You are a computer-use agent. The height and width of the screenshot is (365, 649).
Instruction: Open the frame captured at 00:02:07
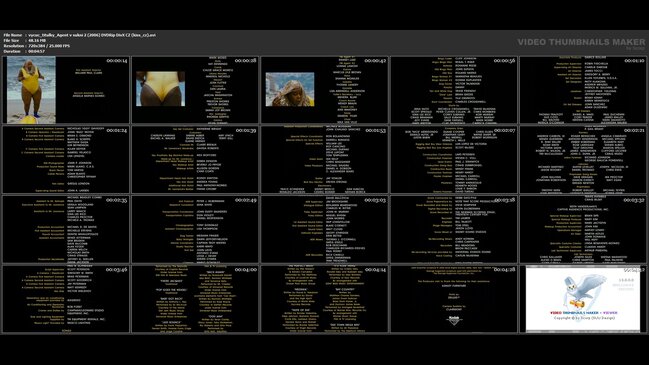[454, 160]
